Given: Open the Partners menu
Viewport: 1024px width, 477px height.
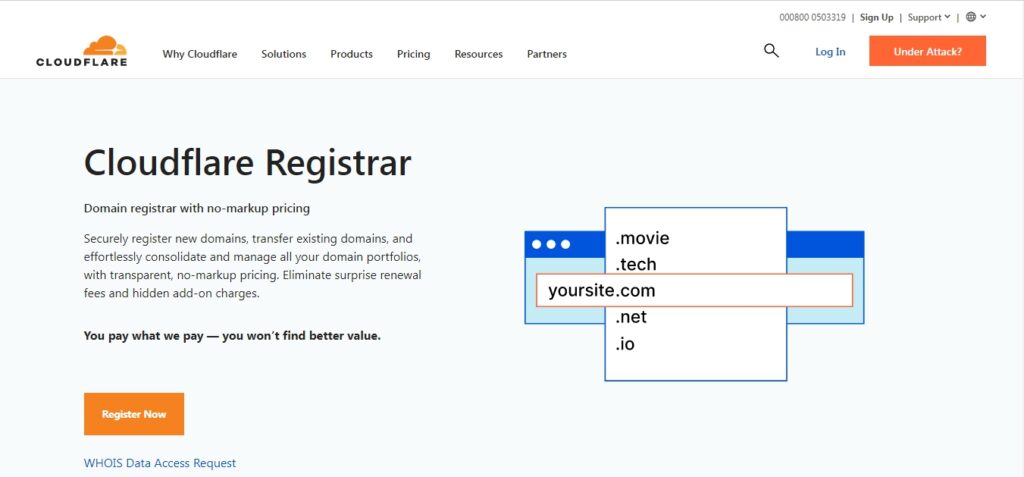Looking at the screenshot, I should click(547, 54).
